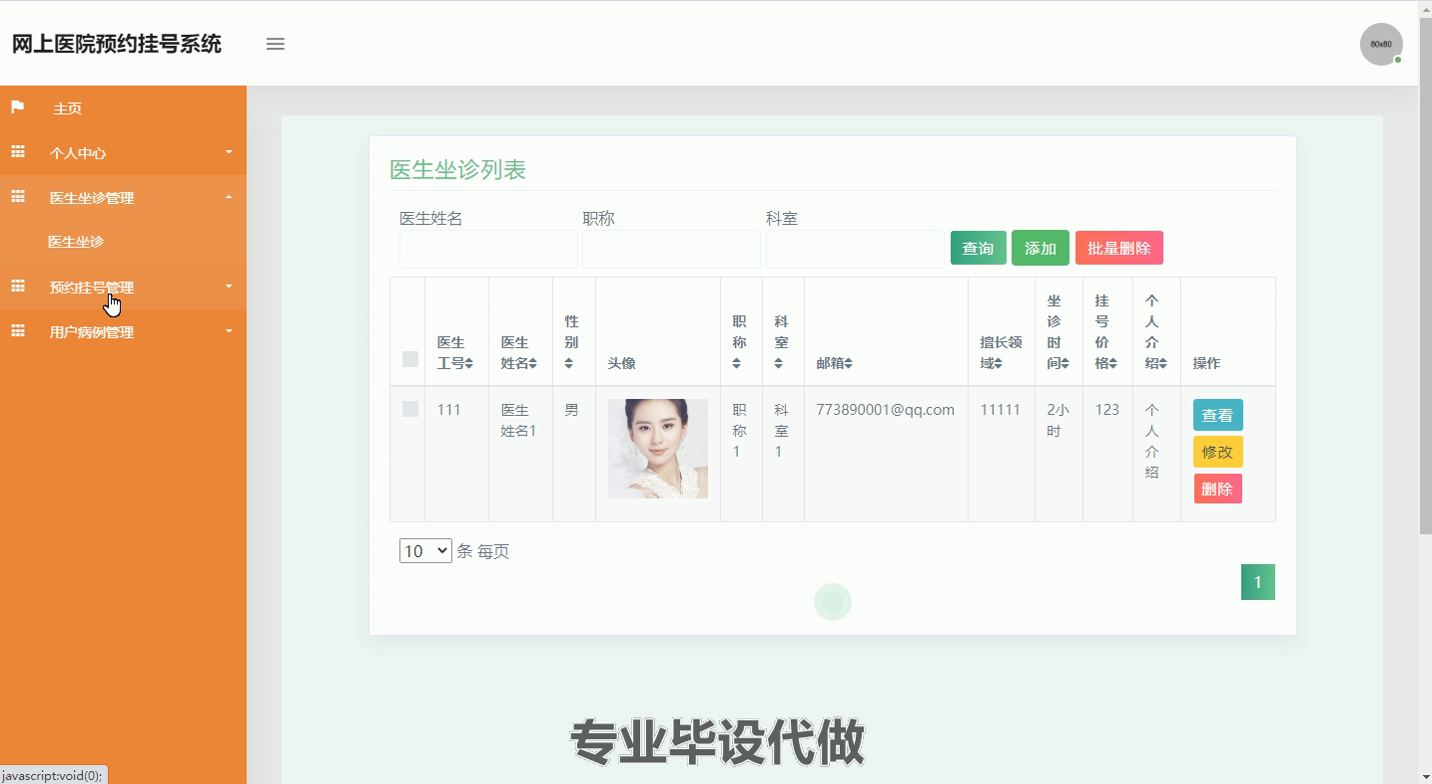Image resolution: width=1432 pixels, height=784 pixels.
Task: Select all rows via header checkbox
Action: (x=410, y=359)
